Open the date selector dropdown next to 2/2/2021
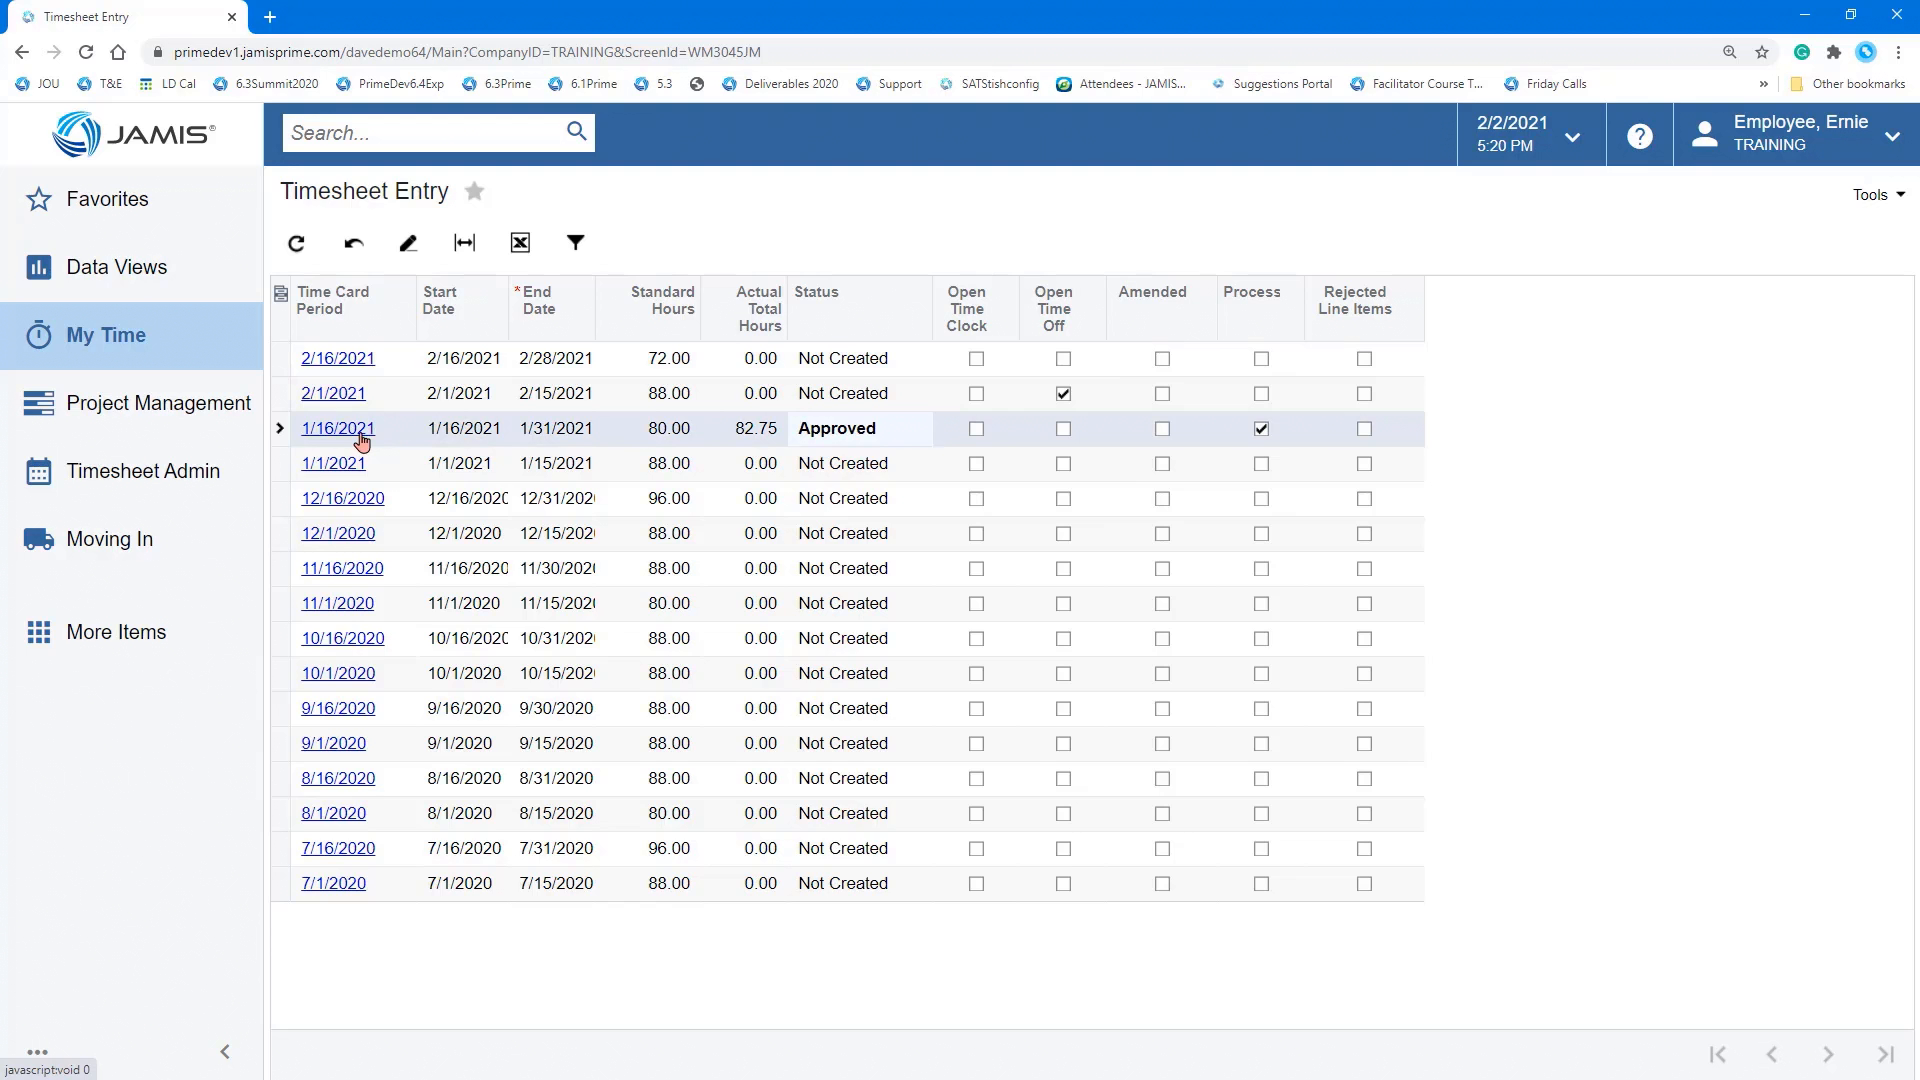Viewport: 1920px width, 1080px height. coord(1571,136)
